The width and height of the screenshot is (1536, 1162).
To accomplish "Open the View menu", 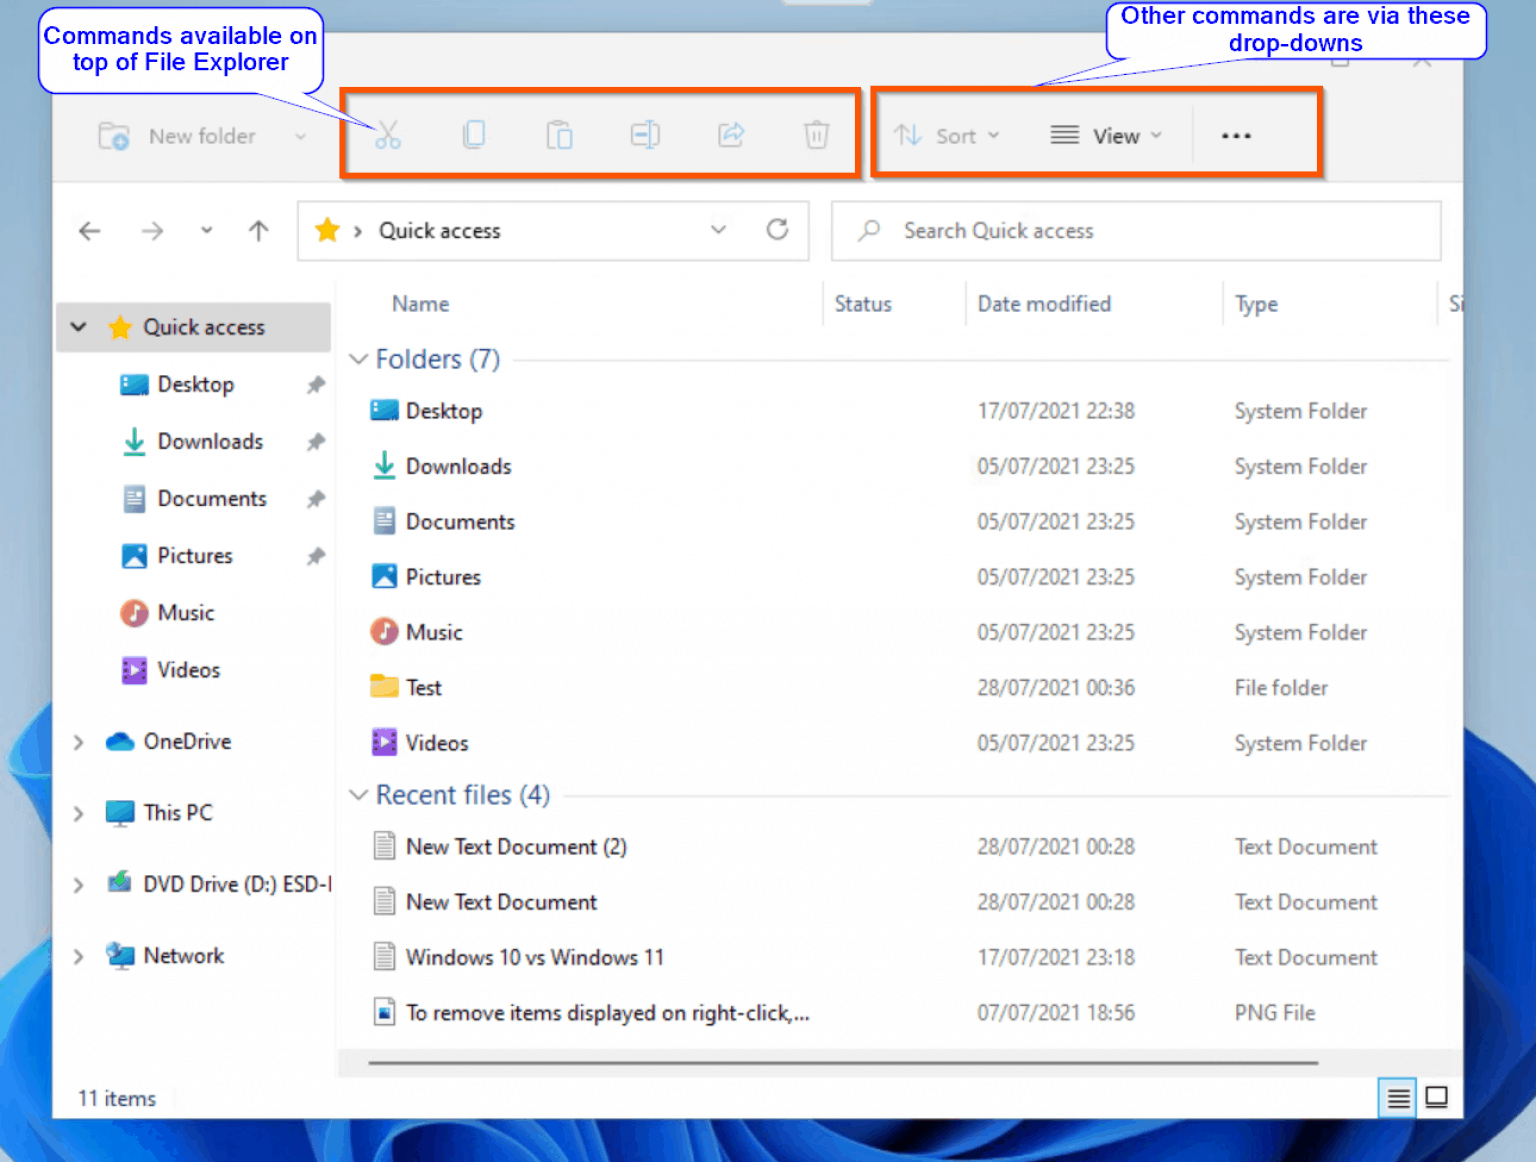I will [1105, 135].
